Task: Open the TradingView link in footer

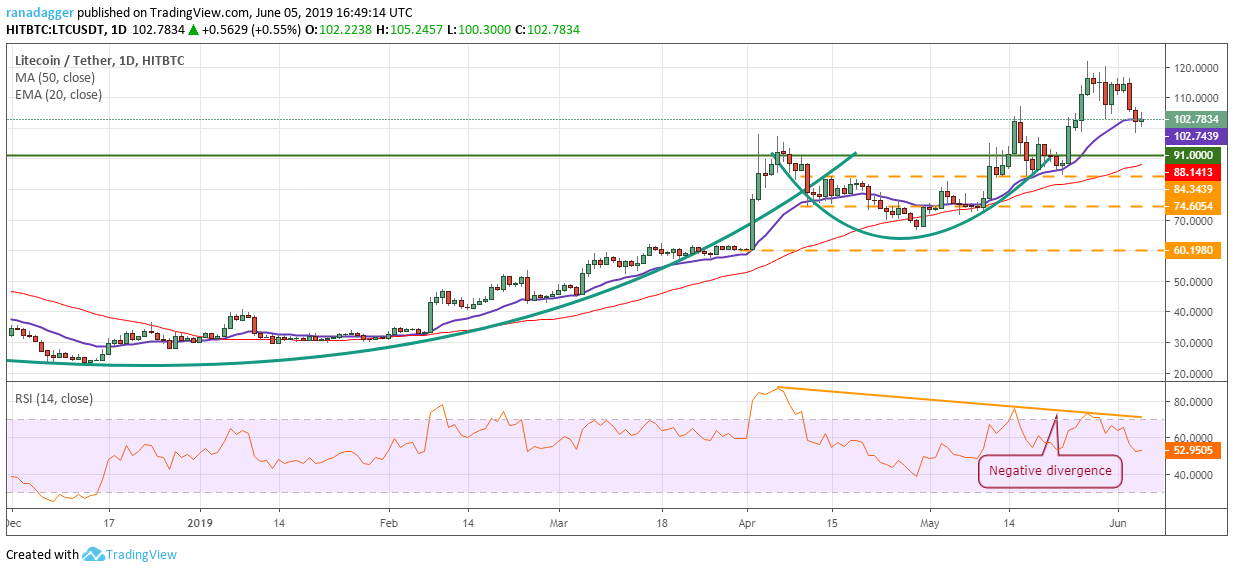Action: click(x=142, y=554)
